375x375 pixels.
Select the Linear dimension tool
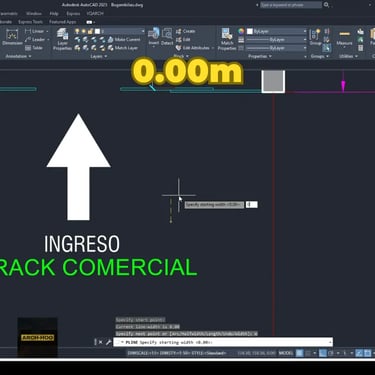(x=35, y=31)
